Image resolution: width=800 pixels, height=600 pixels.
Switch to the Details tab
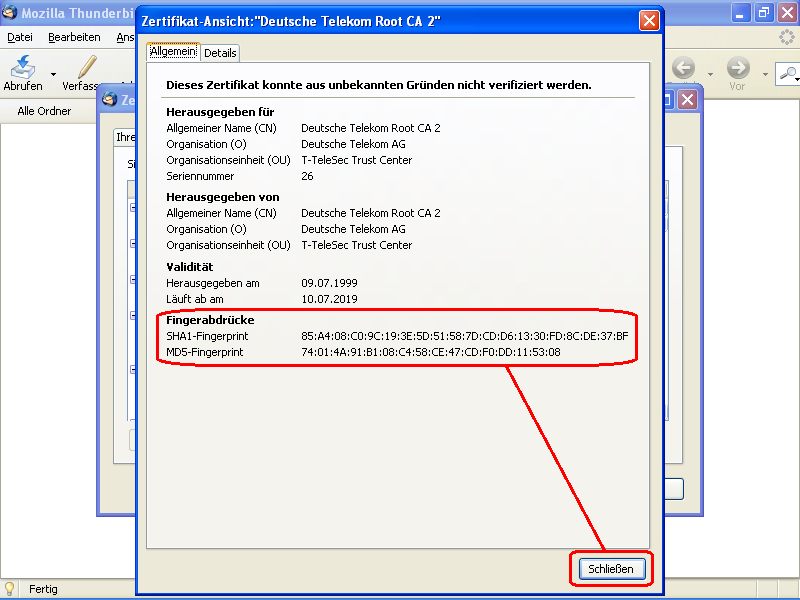tap(220, 53)
